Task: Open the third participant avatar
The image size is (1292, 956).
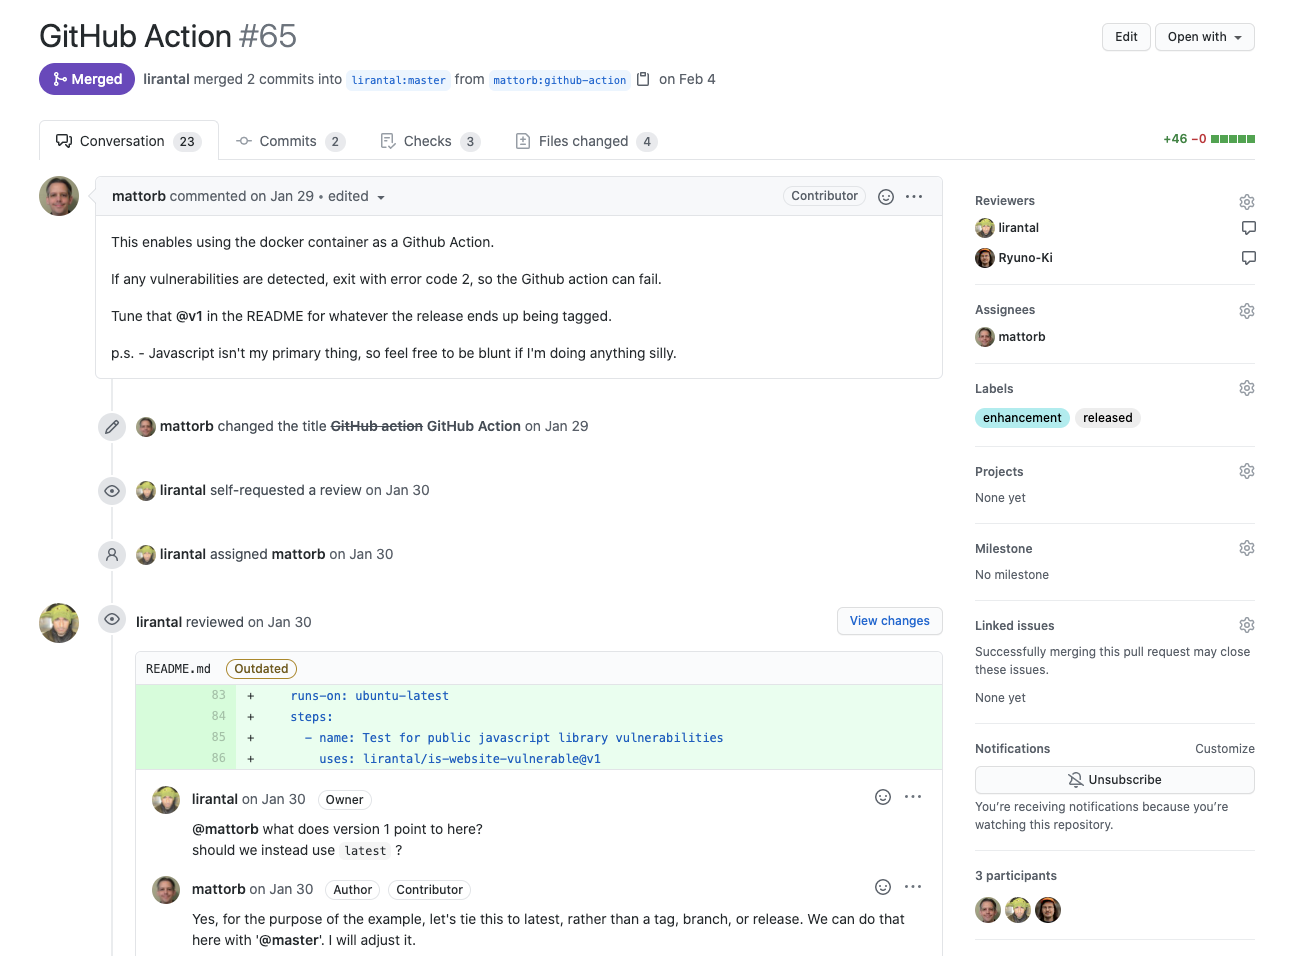Action: tap(1048, 910)
